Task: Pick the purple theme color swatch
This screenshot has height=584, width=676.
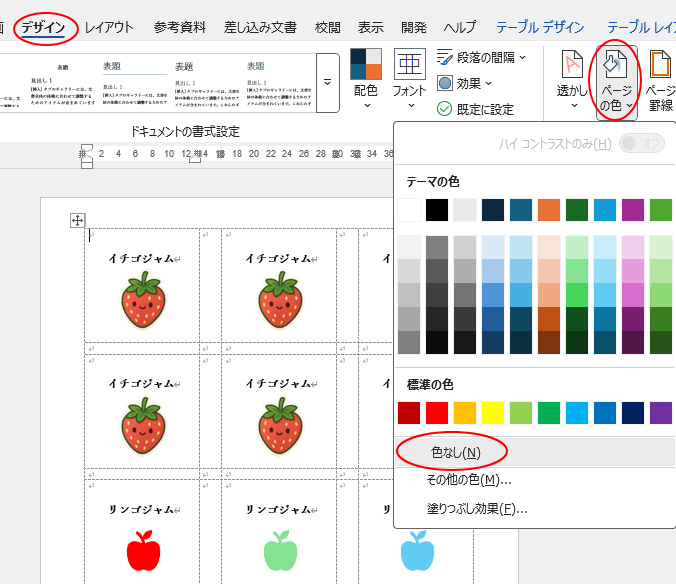Action: (633, 210)
